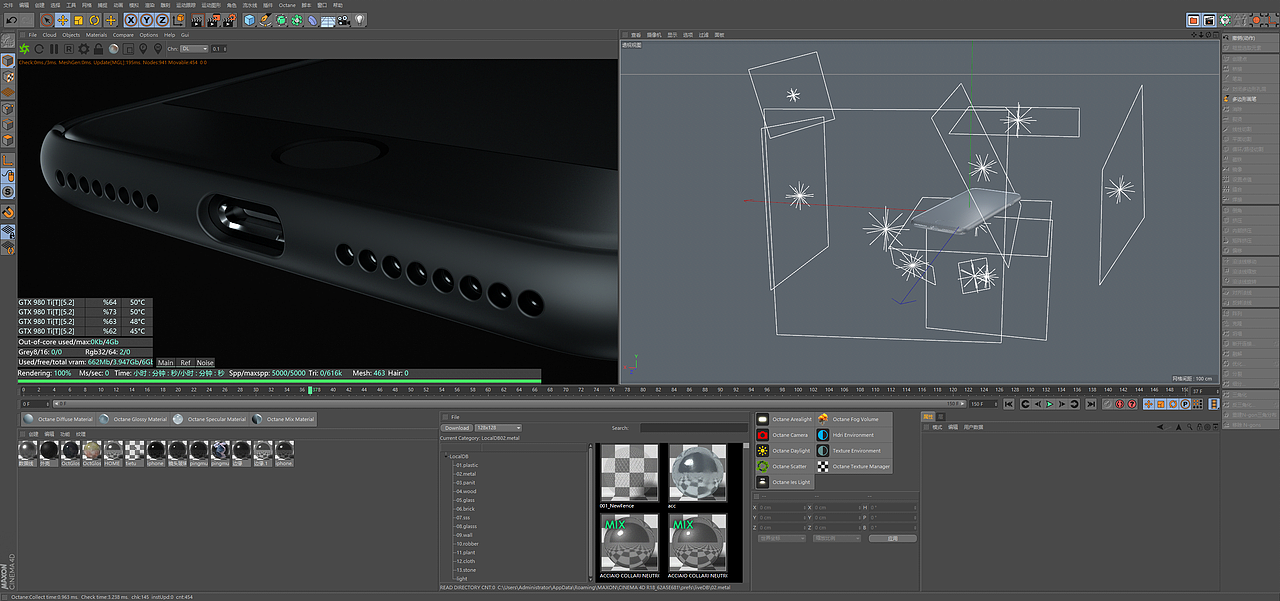This screenshot has height=601, width=1280.
Task: Start Octane live render with green logo
Action: [x=24, y=49]
